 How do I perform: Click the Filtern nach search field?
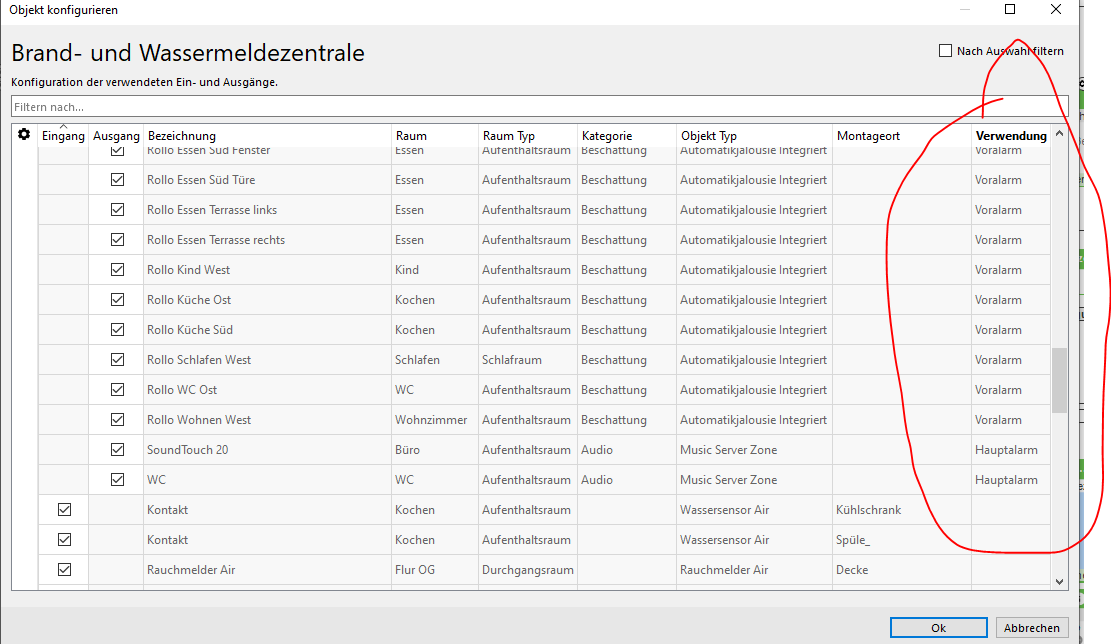540,106
